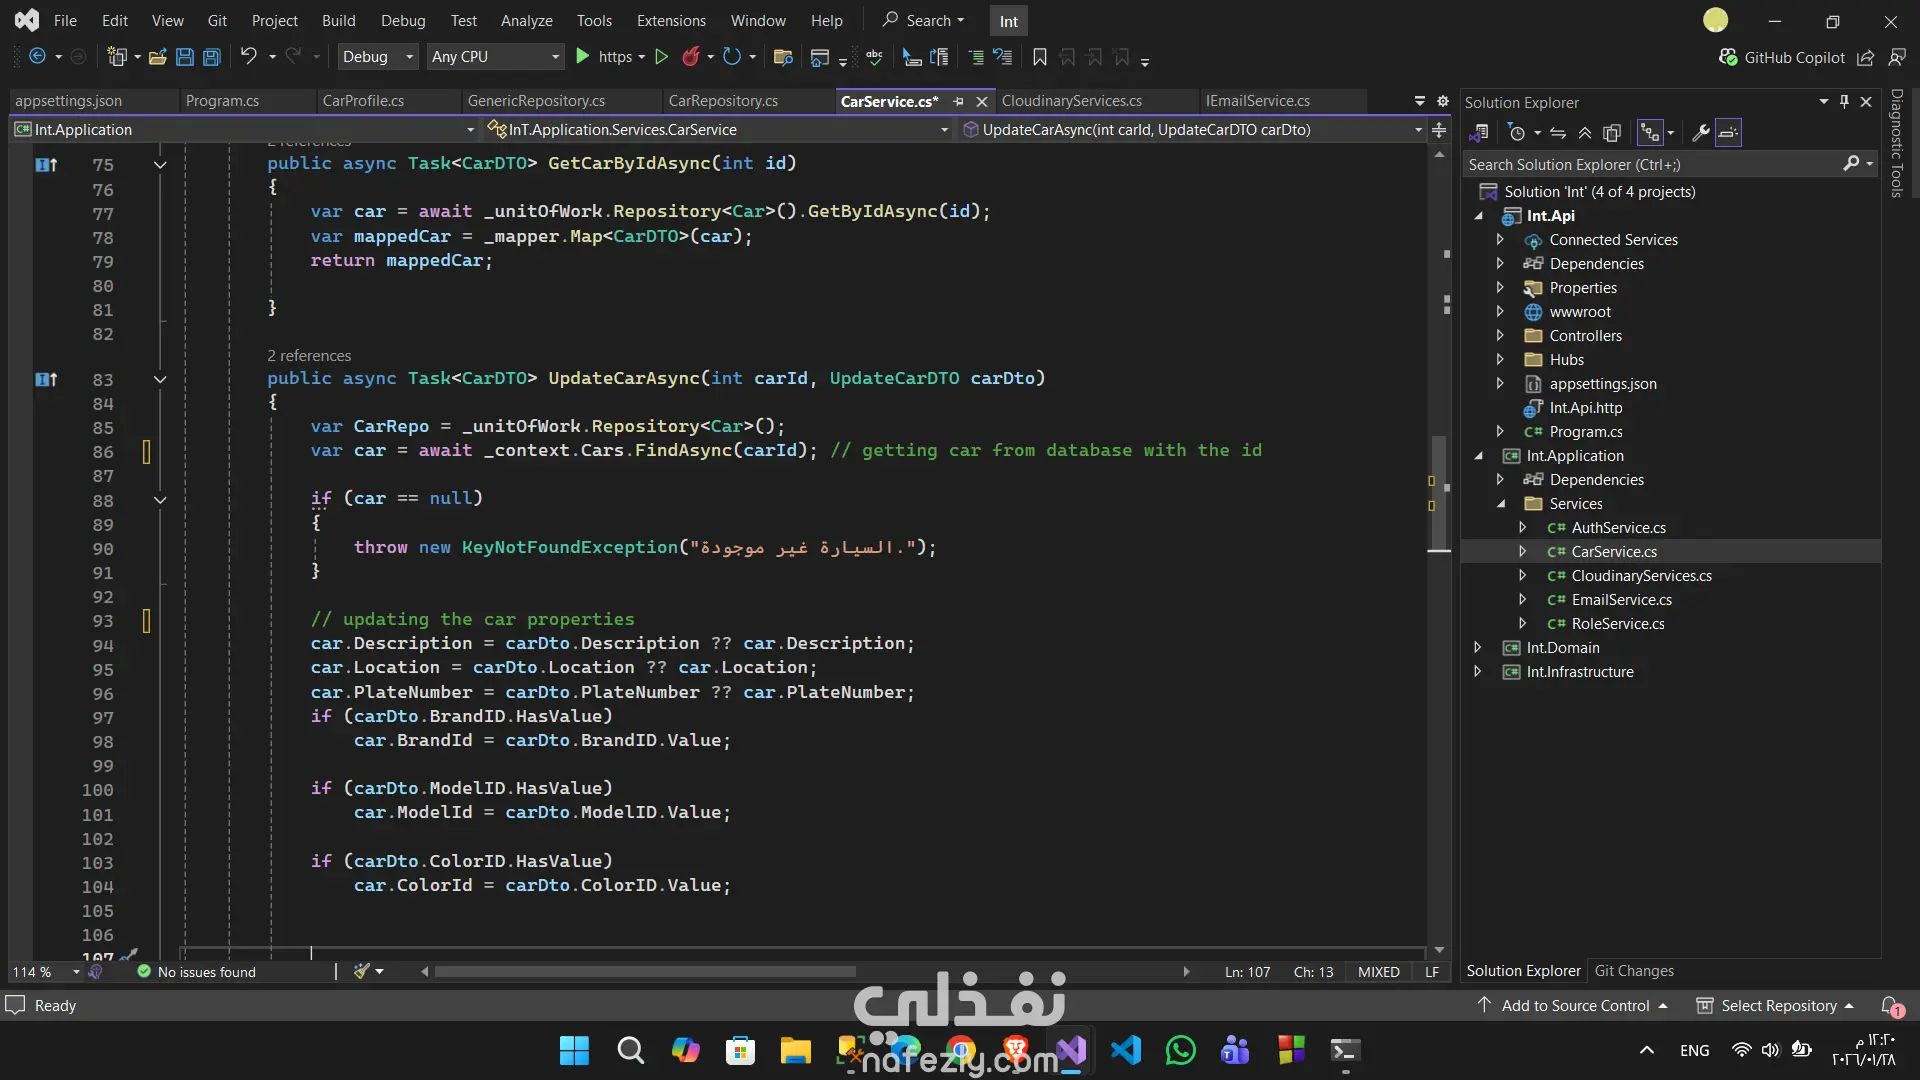Toggle Preview Selected Items in Solution Explorer
Viewport: 1920px width, 1080px height.
1728,133
